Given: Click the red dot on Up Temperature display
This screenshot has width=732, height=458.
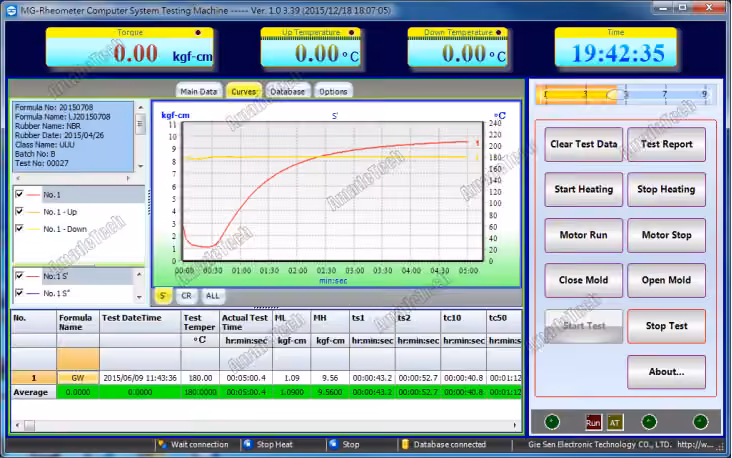Looking at the screenshot, I should point(352,33).
